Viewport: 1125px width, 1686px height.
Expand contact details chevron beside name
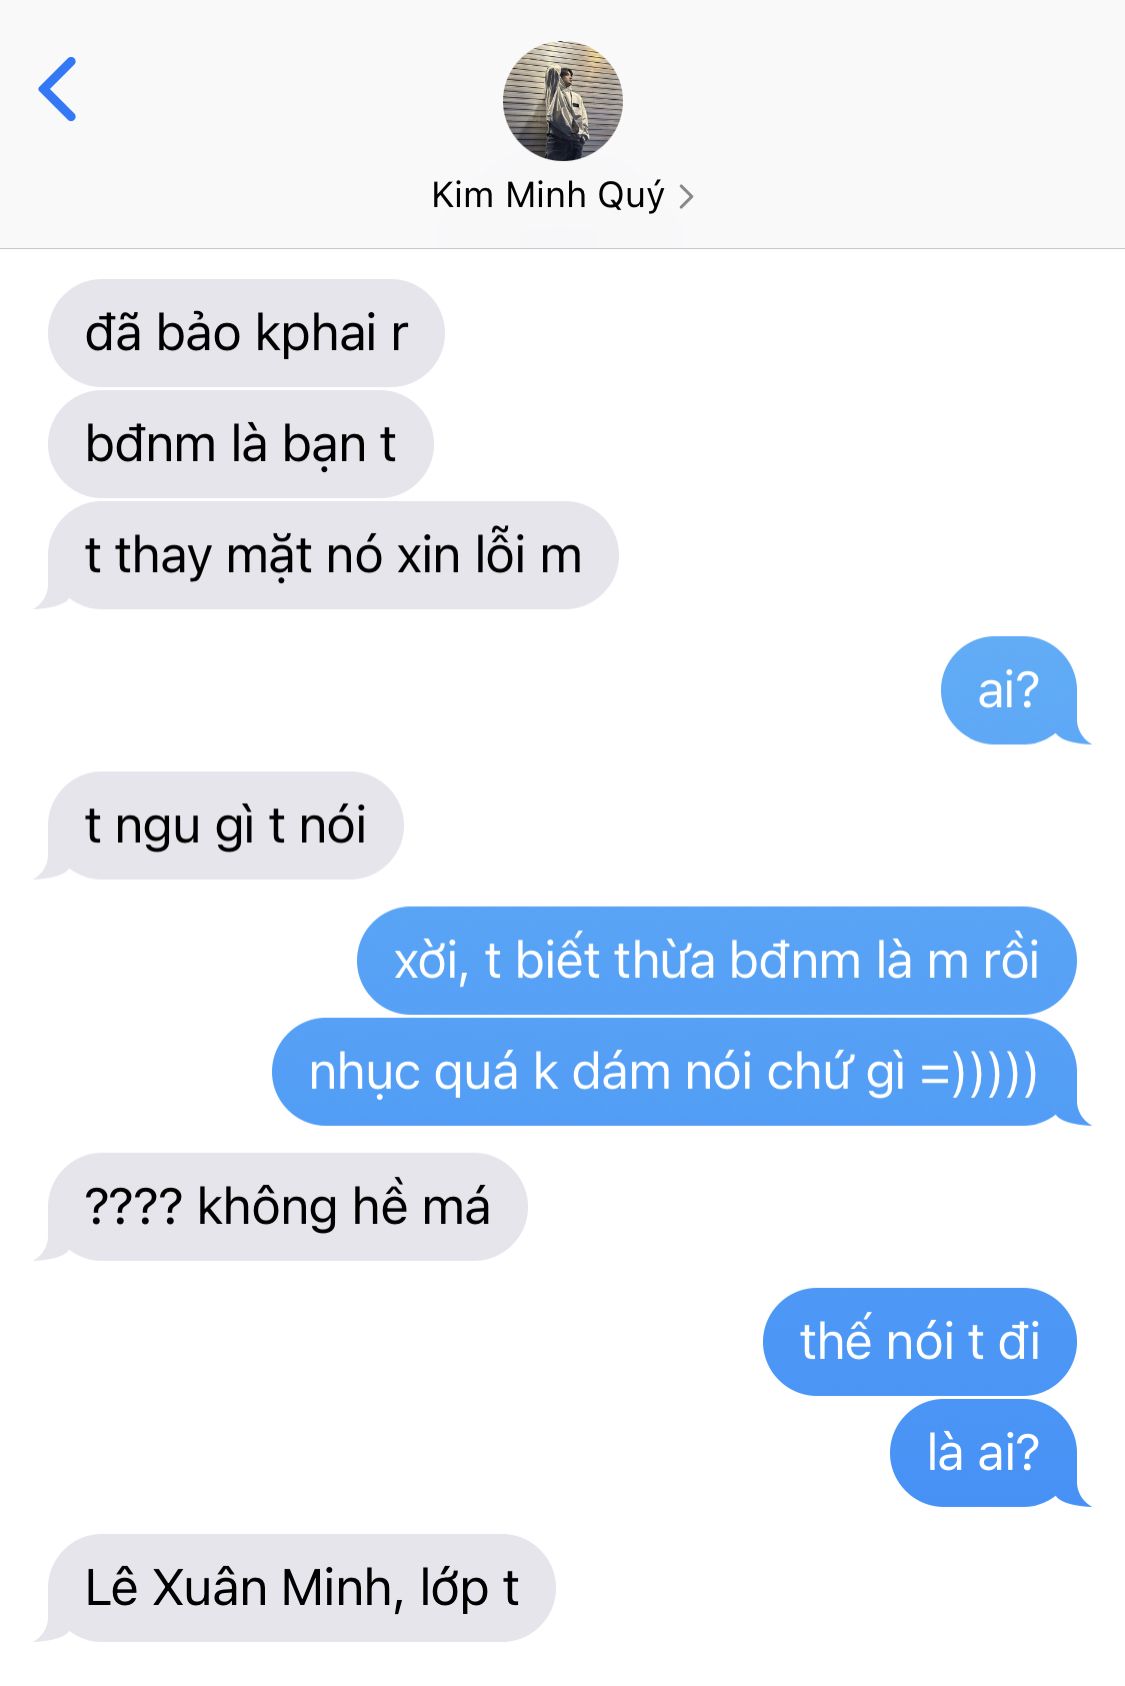pos(685,196)
